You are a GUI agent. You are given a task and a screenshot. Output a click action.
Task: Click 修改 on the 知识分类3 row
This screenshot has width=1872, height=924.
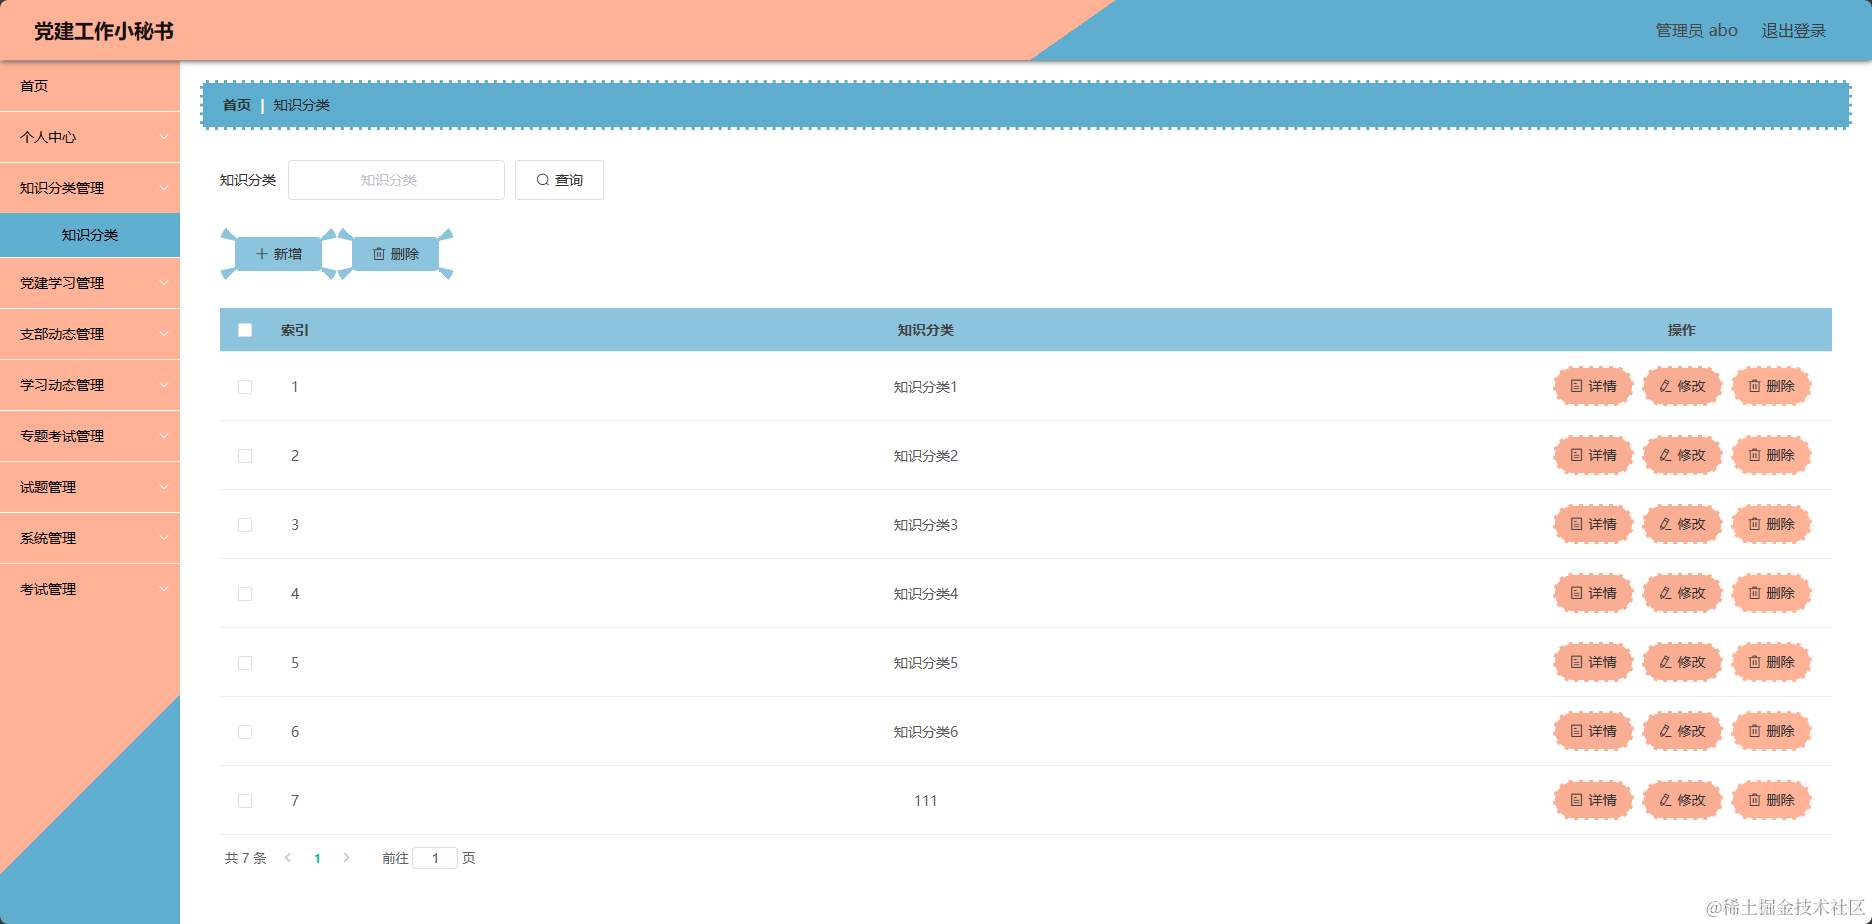click(x=1682, y=524)
